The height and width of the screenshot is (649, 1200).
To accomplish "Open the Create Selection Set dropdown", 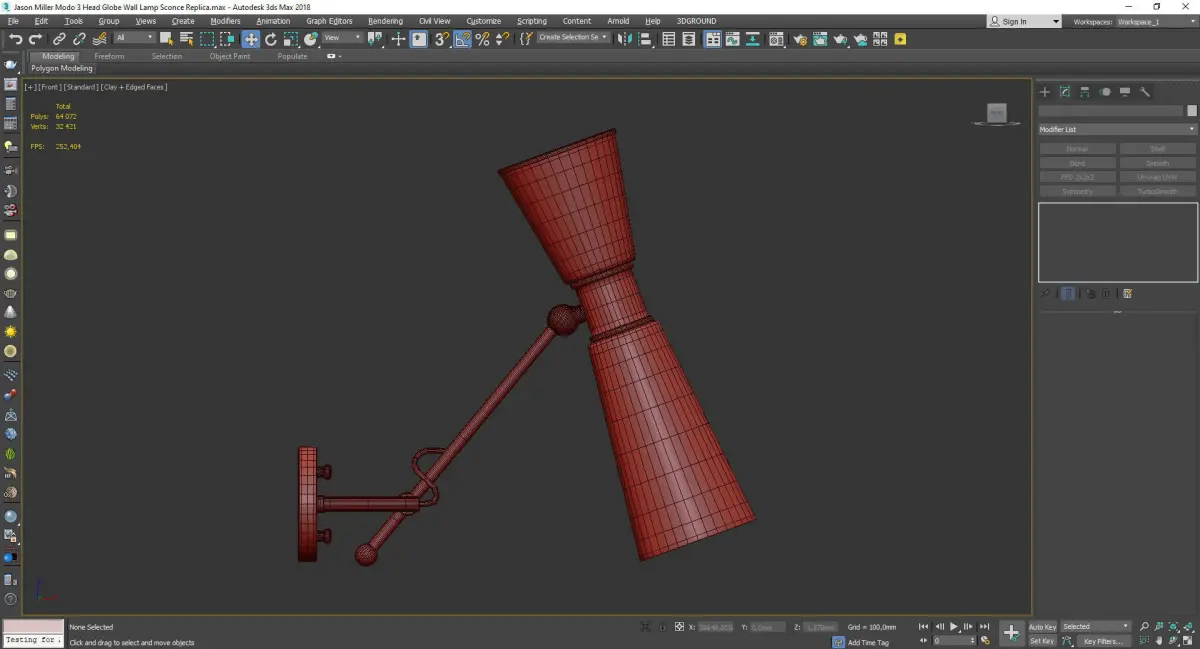I will [x=573, y=38].
